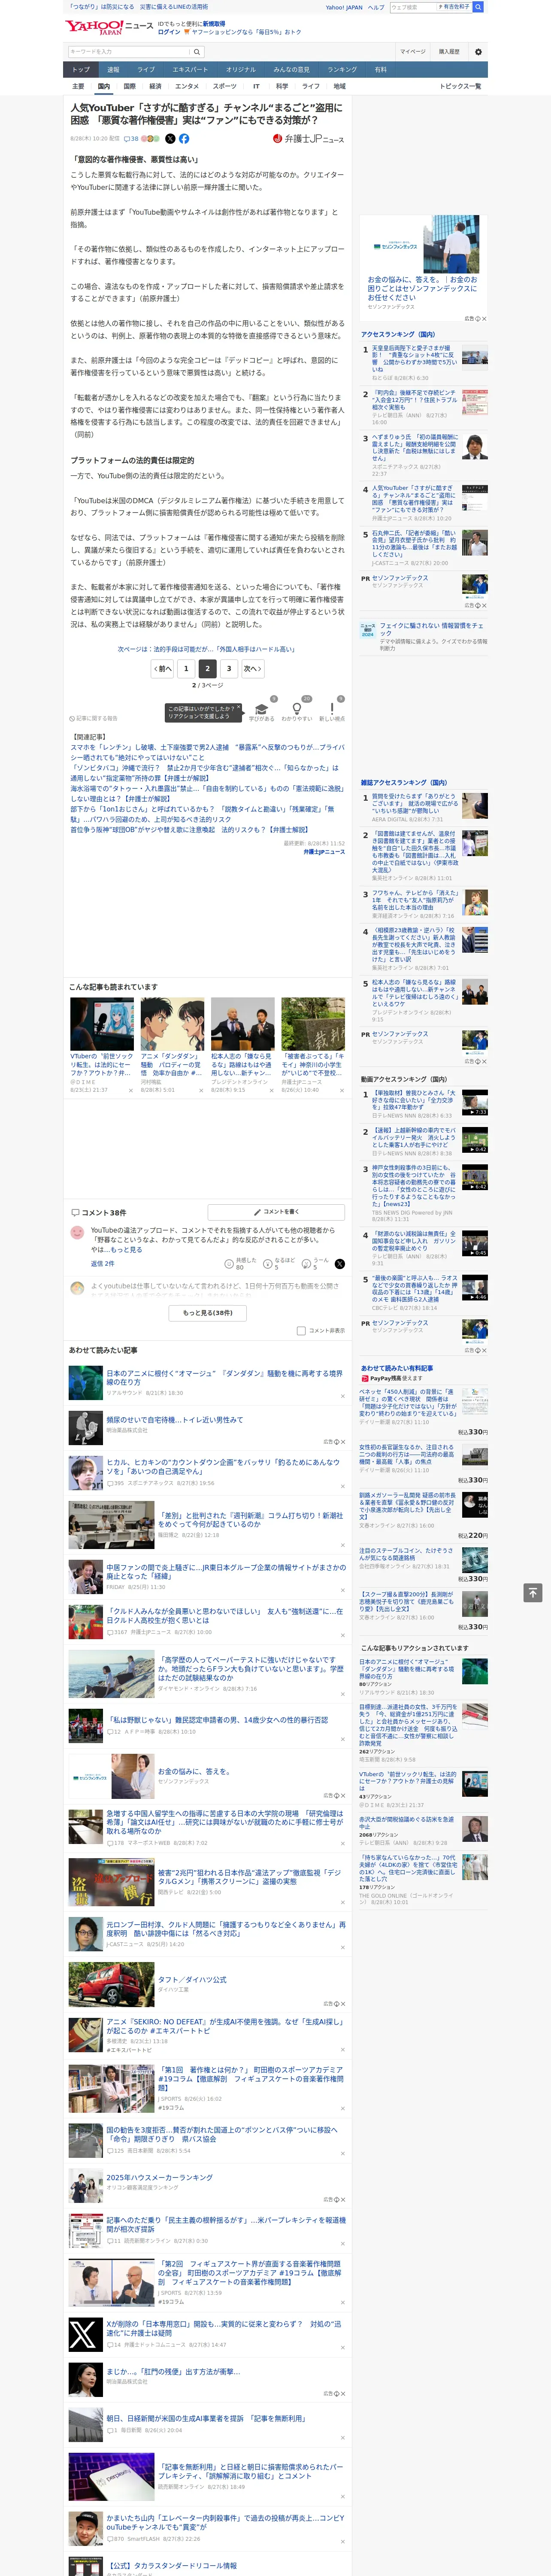Click the back-to-top arrow button
This screenshot has width=551, height=2576.
[x=532, y=1592]
